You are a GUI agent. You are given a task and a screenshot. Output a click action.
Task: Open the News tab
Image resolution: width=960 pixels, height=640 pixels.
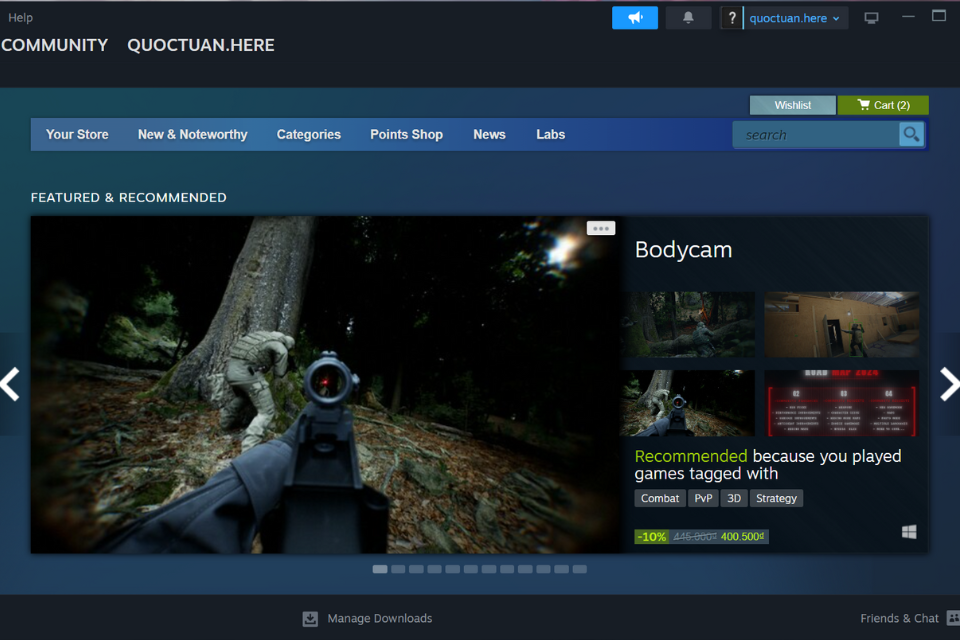489,134
